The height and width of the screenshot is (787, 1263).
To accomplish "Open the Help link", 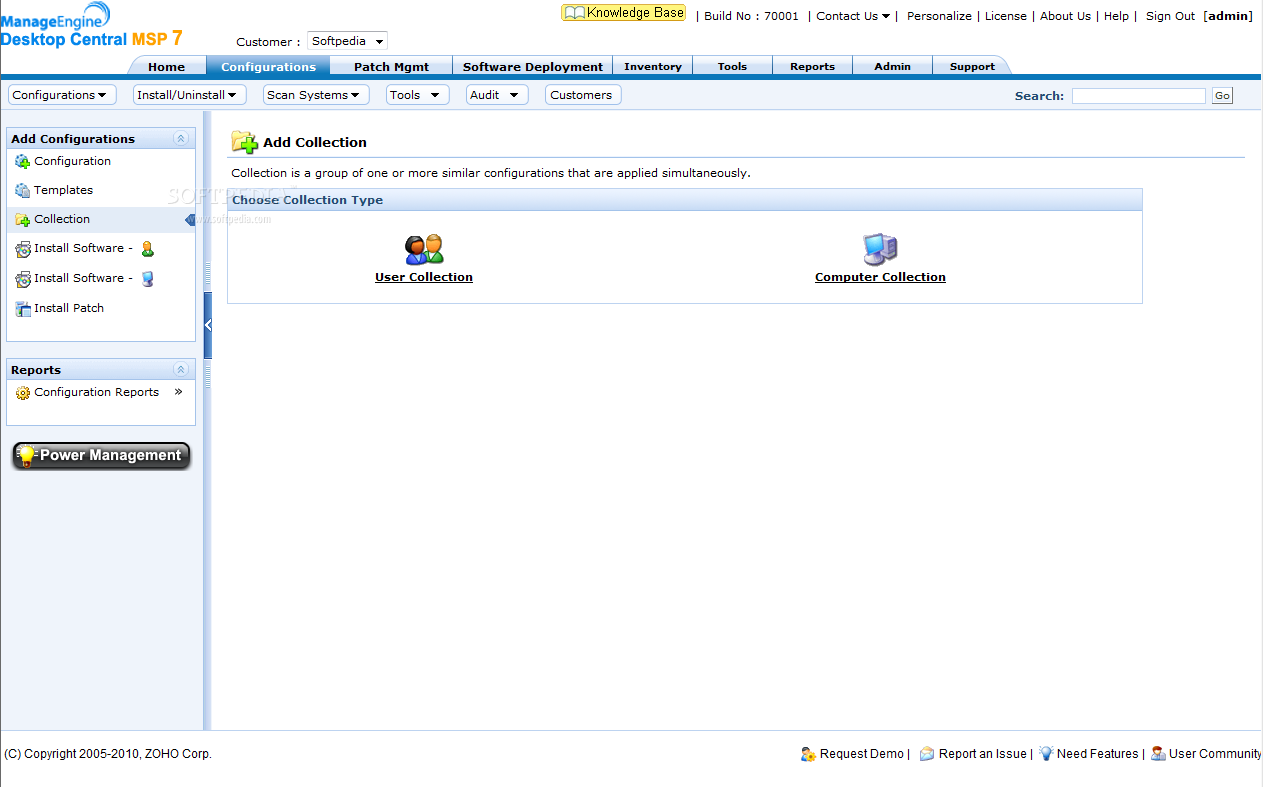I will (1116, 16).
